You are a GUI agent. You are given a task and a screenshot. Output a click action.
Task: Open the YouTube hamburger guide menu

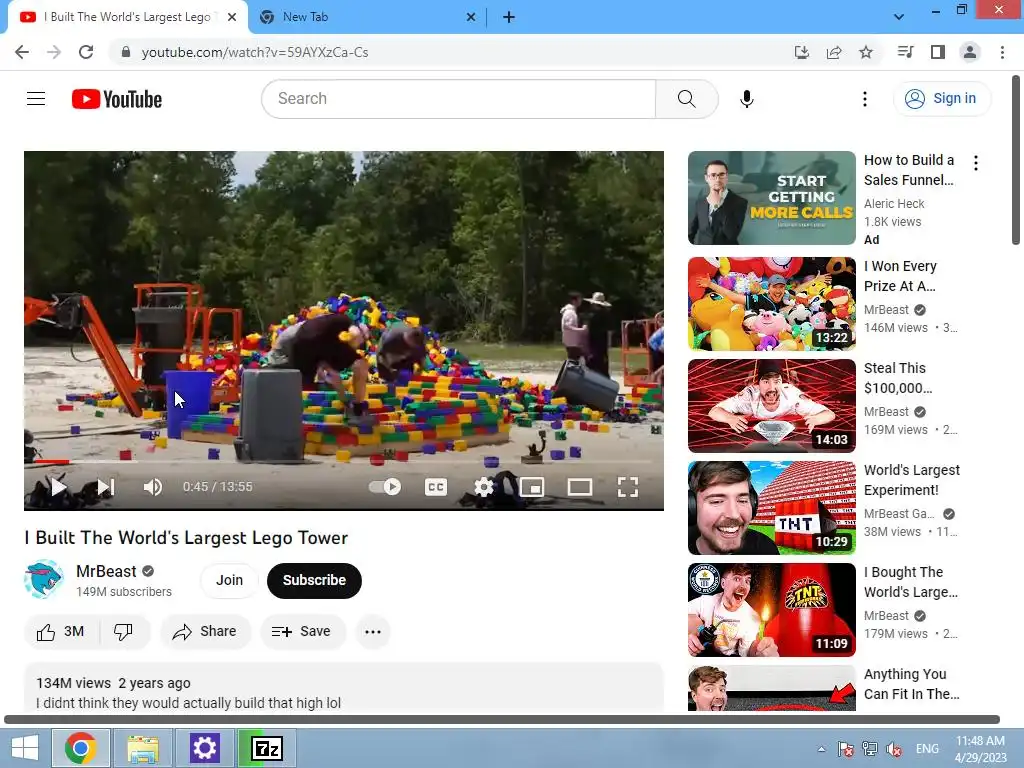36,99
